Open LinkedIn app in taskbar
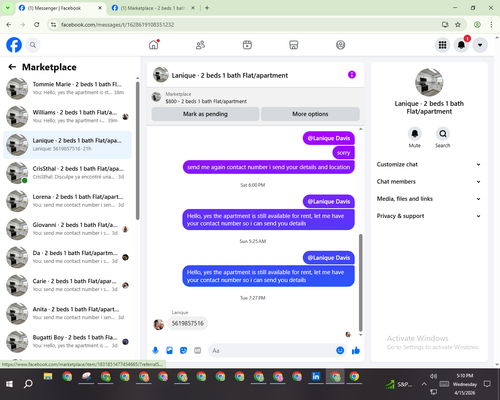Image resolution: width=500 pixels, height=400 pixels. 316,377
